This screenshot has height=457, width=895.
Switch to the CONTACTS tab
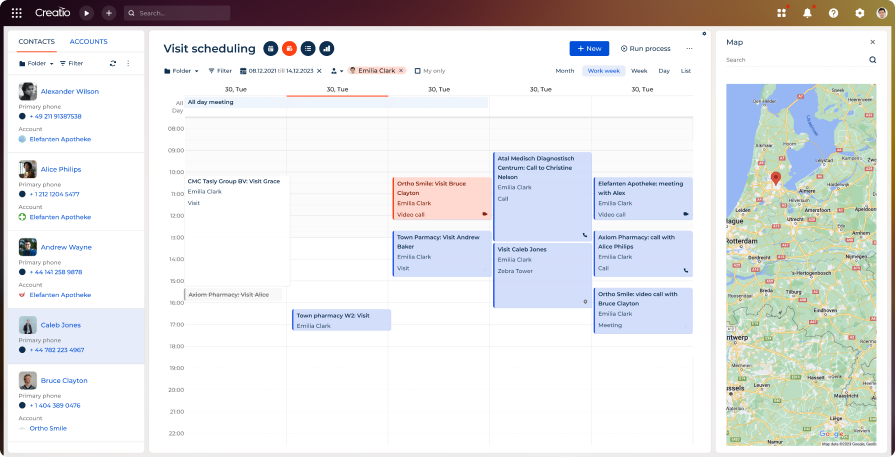[37, 42]
